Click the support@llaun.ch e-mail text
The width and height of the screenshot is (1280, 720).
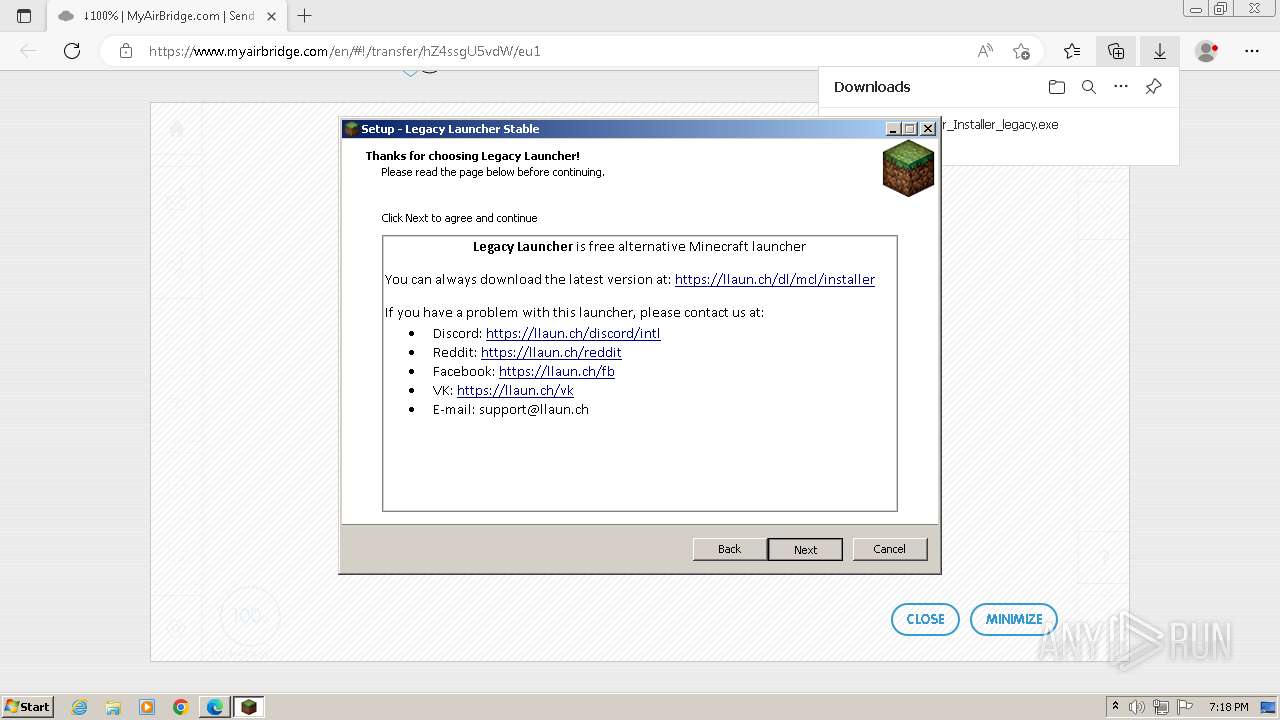[534, 409]
